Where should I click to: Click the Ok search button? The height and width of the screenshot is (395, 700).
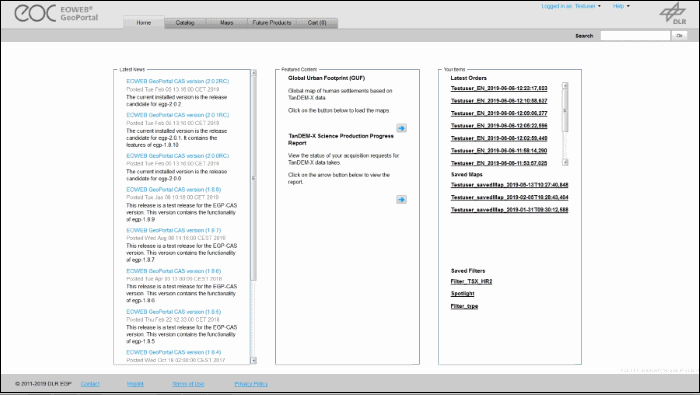pyautogui.click(x=679, y=36)
